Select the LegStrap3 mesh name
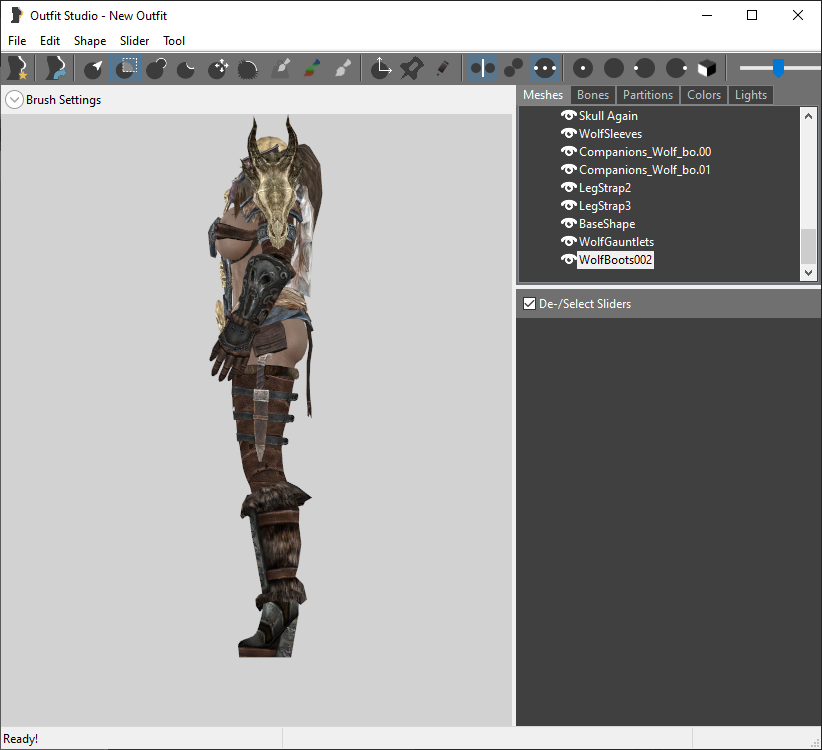822x750 pixels. [604, 205]
